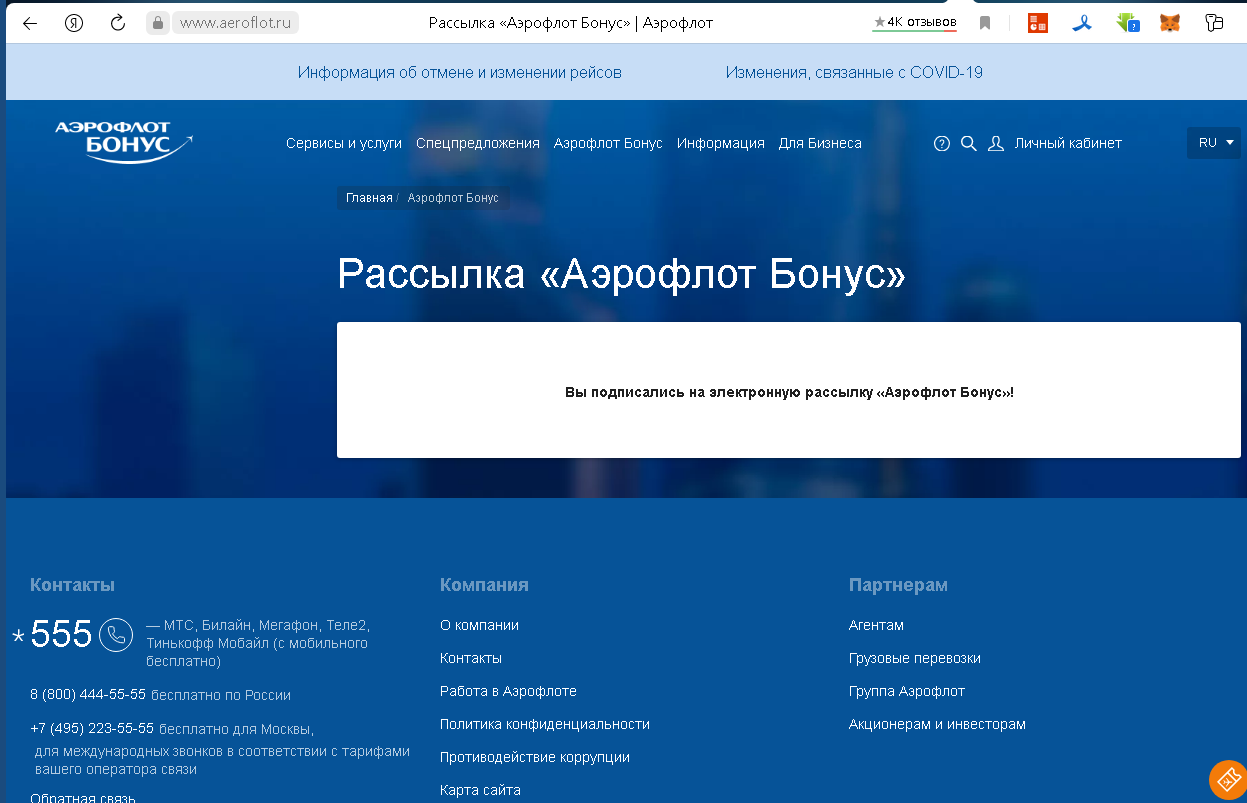Open Контакты link under Компания
Viewport: 1247px width, 803px height.
coord(471,658)
